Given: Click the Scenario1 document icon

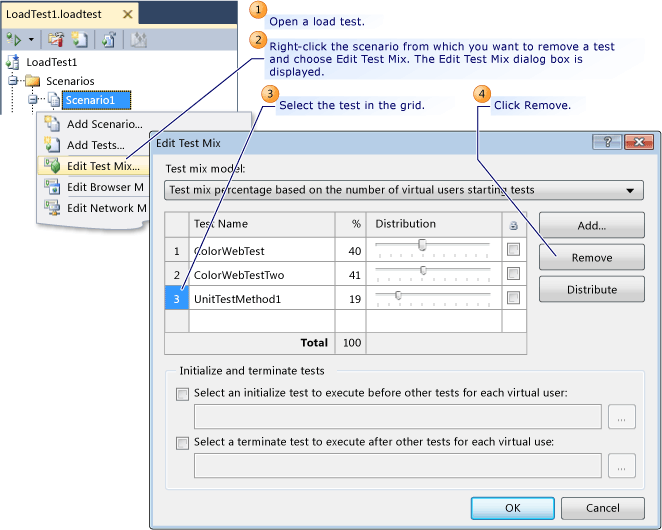Looking at the screenshot, I should [x=54, y=100].
